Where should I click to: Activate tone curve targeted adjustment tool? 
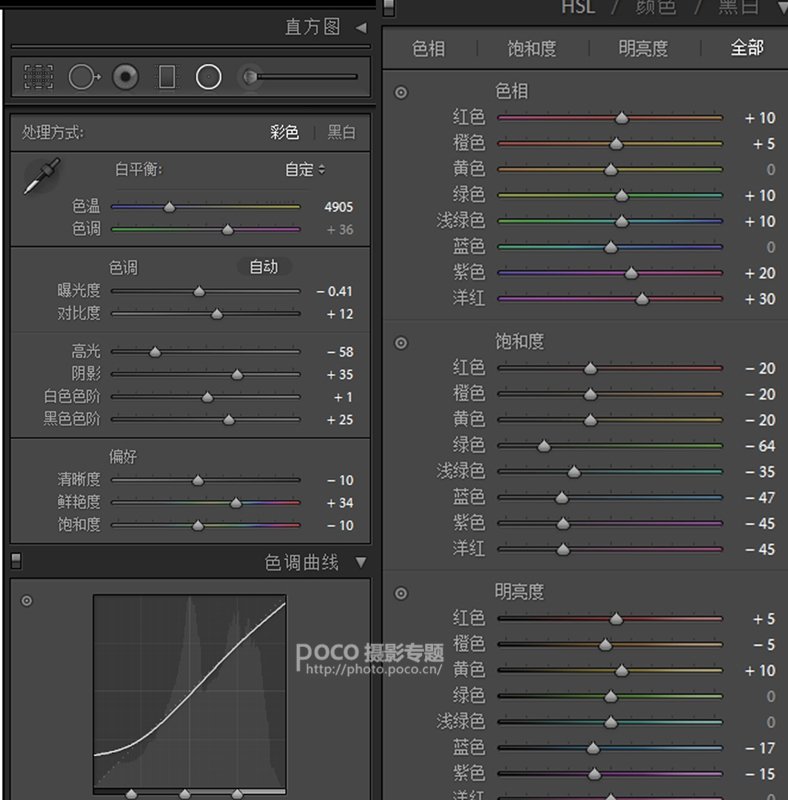click(x=27, y=601)
